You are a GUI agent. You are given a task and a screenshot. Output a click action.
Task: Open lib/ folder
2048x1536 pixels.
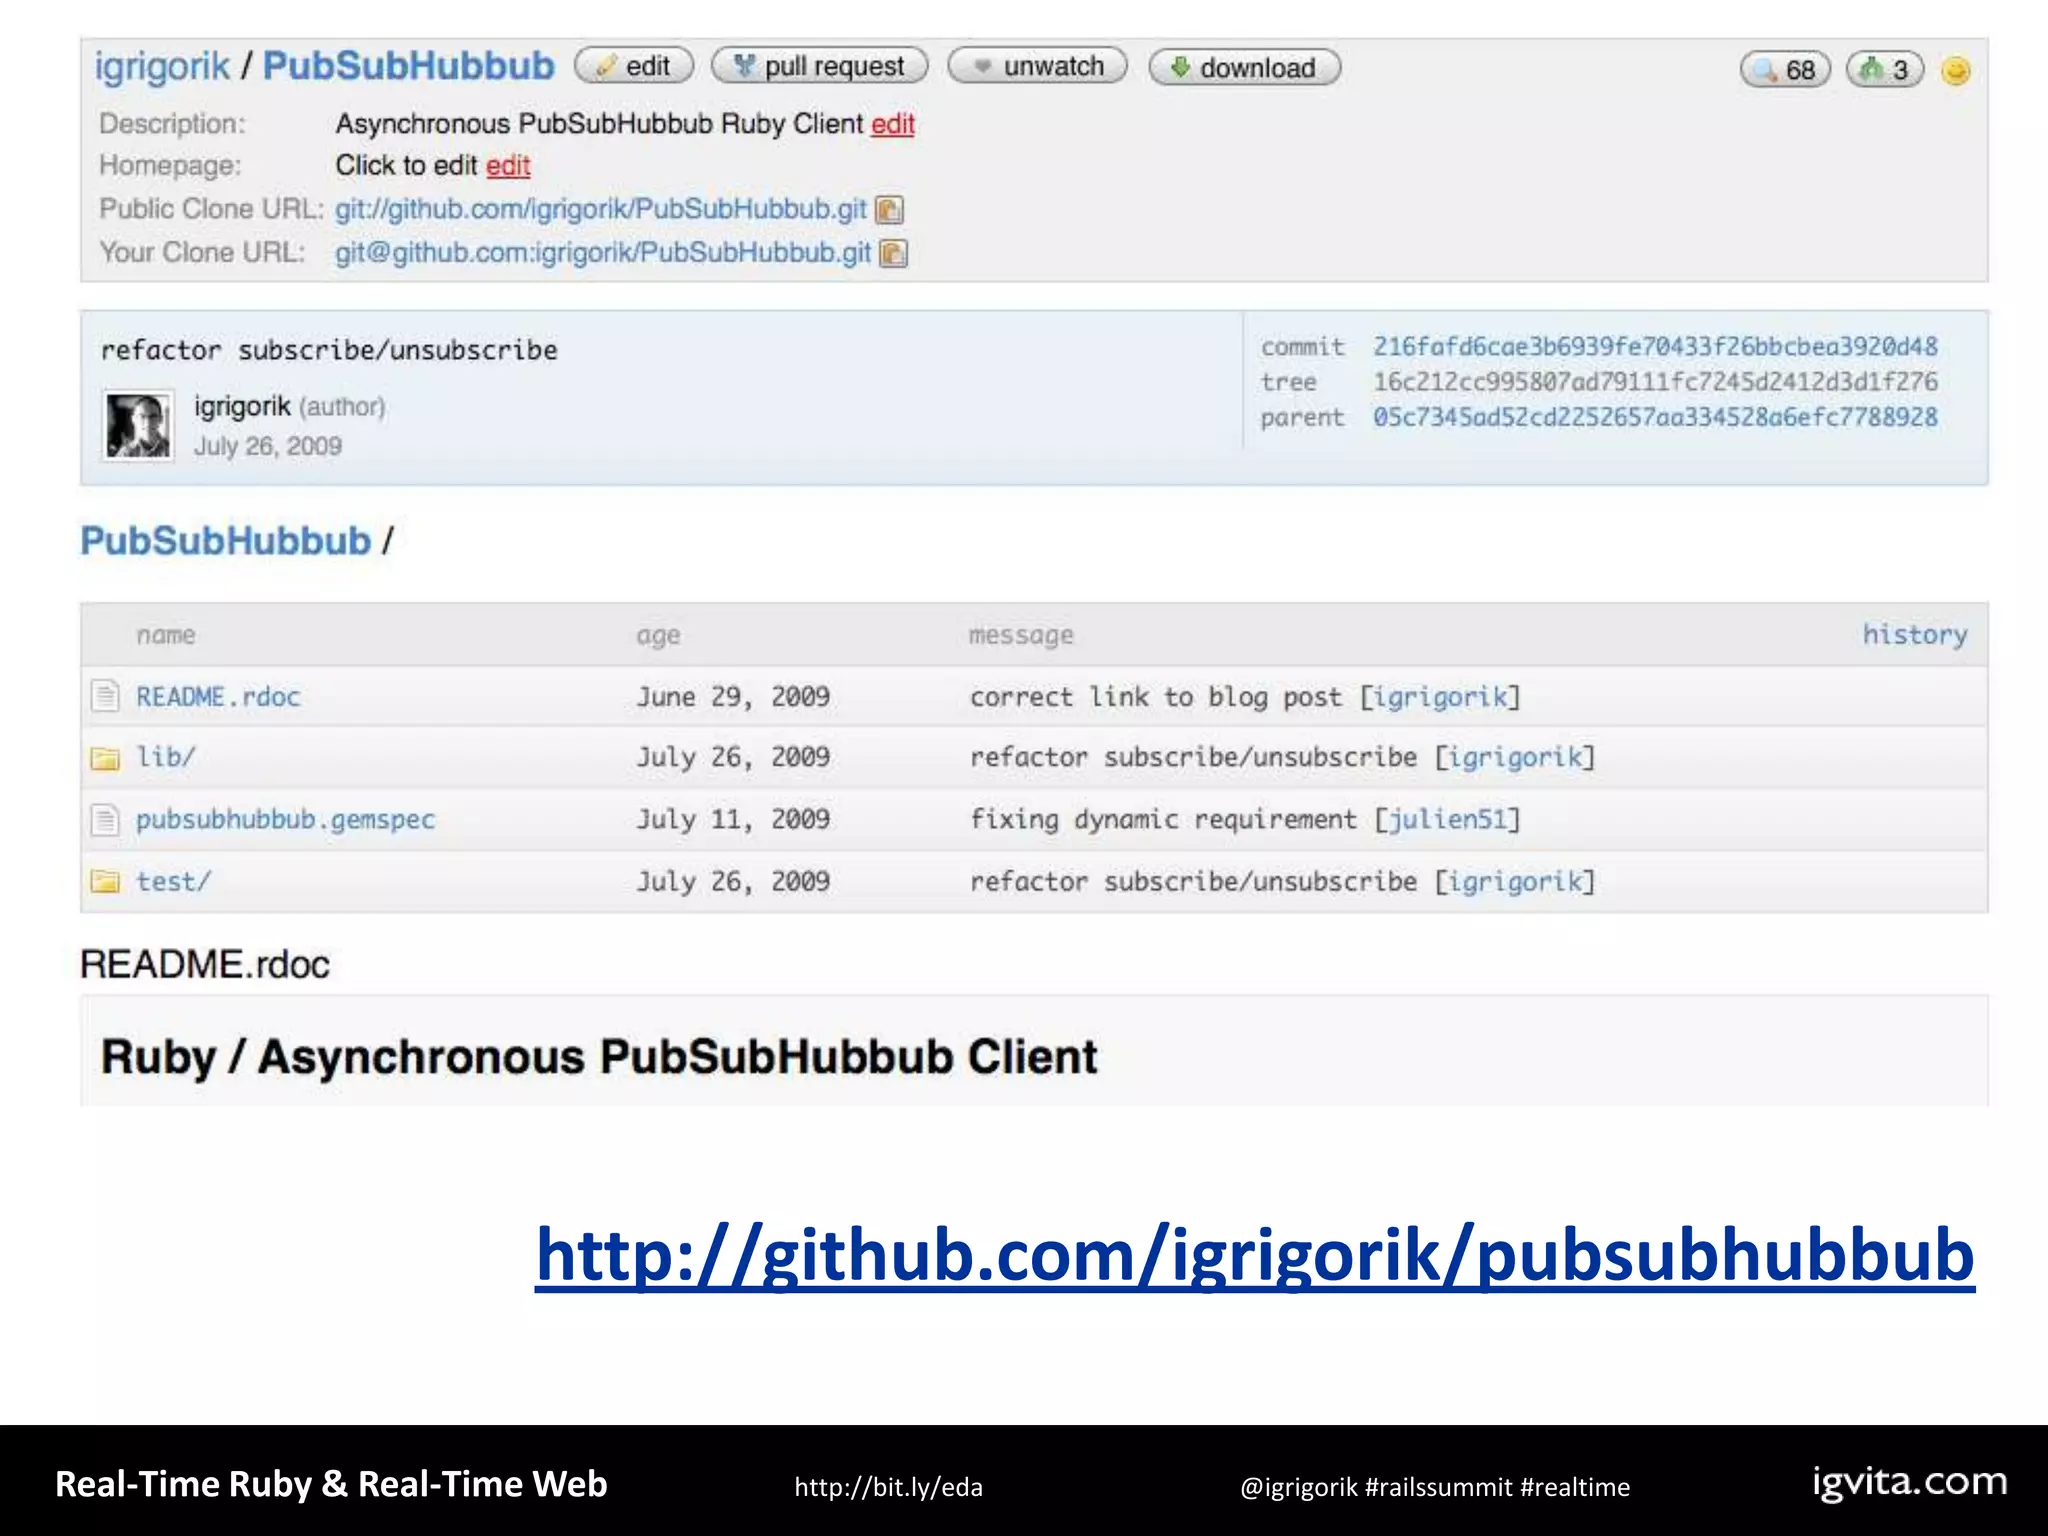pos(165,757)
